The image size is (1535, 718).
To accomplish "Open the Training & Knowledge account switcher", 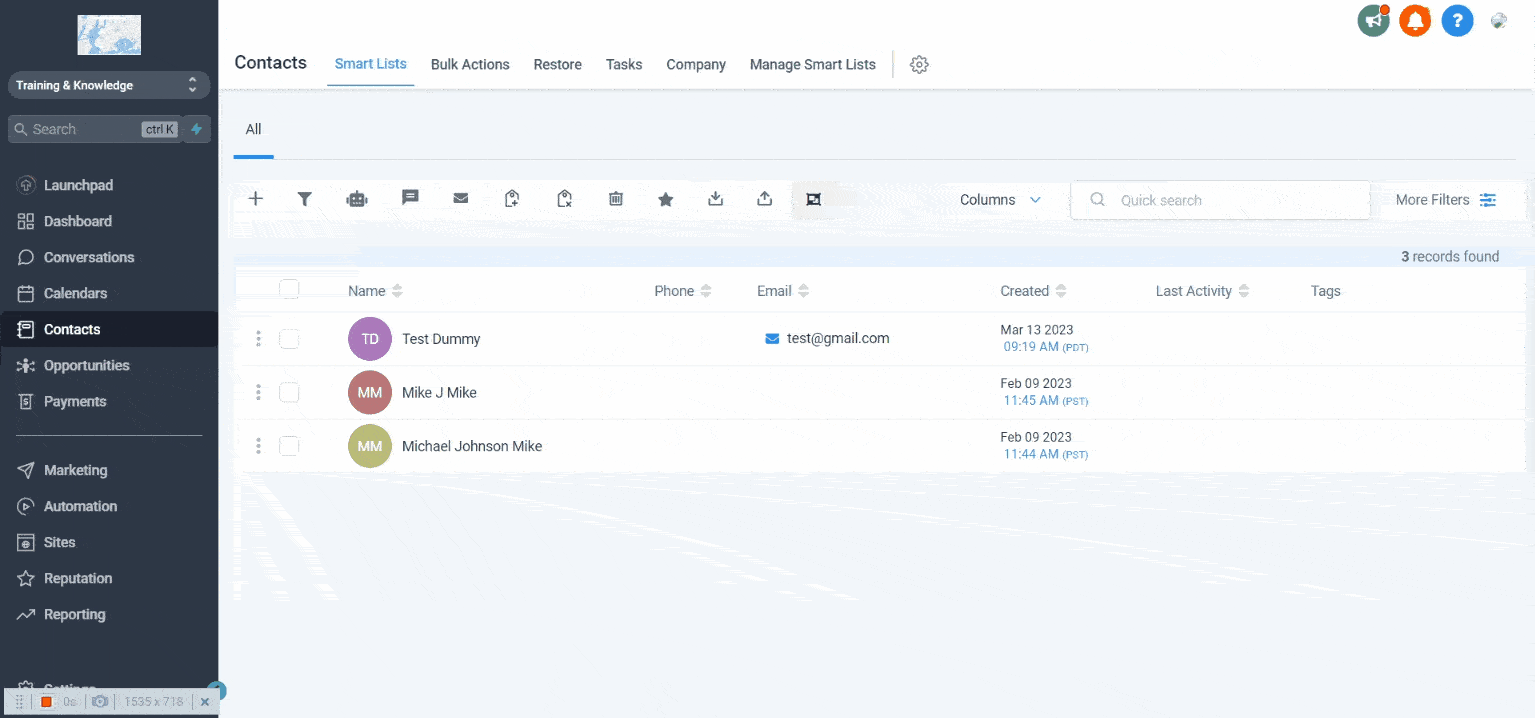I will coord(109,85).
